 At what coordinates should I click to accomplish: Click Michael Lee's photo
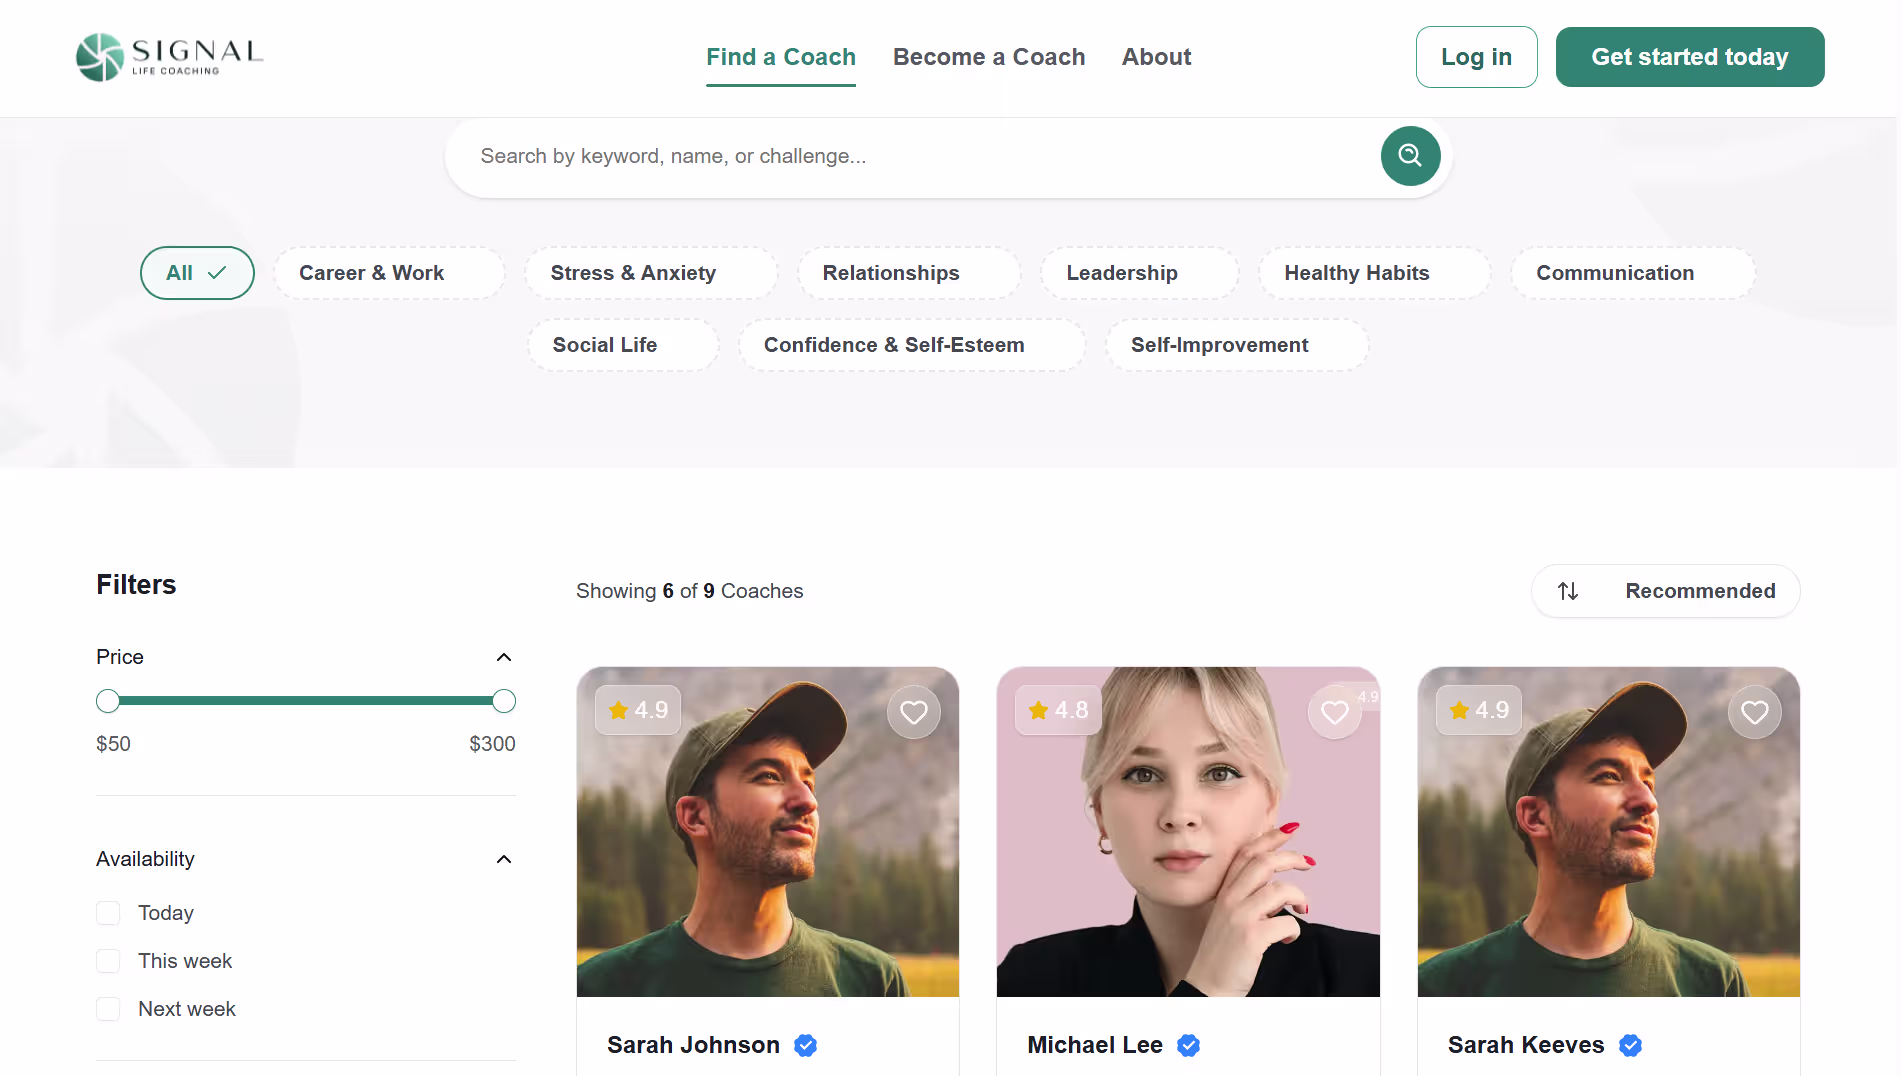1188,832
